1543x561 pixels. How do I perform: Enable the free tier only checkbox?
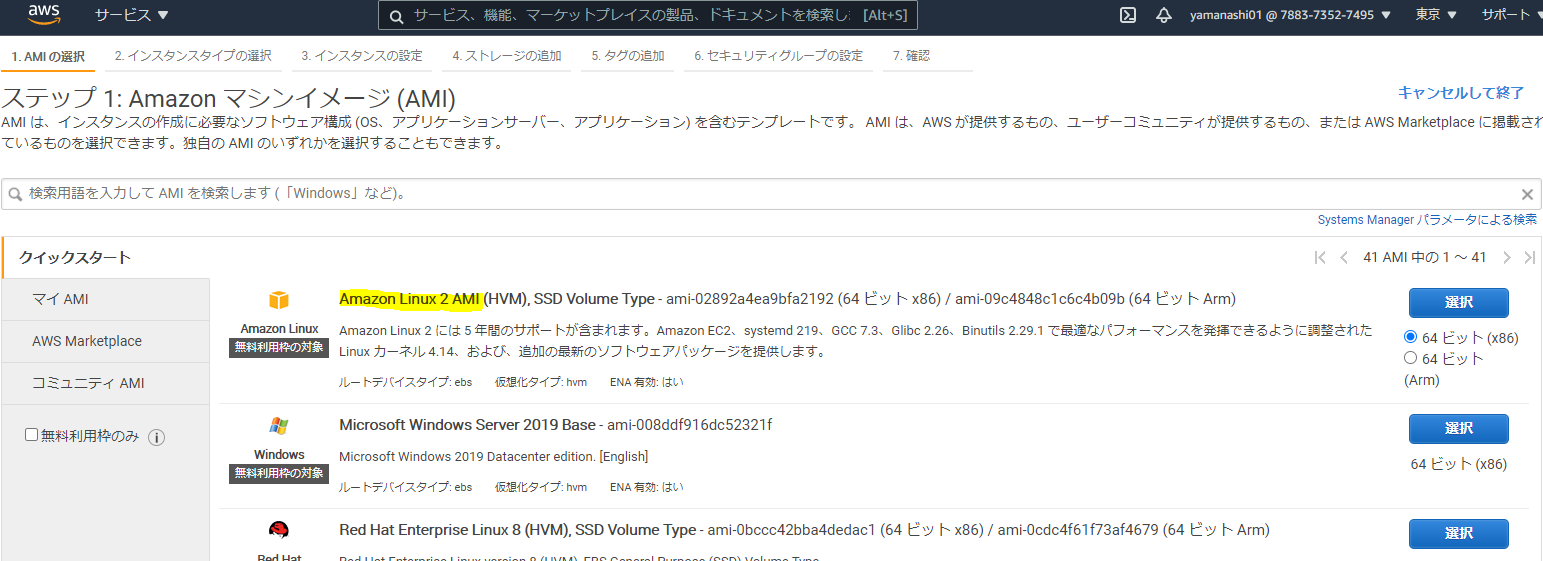[31, 435]
